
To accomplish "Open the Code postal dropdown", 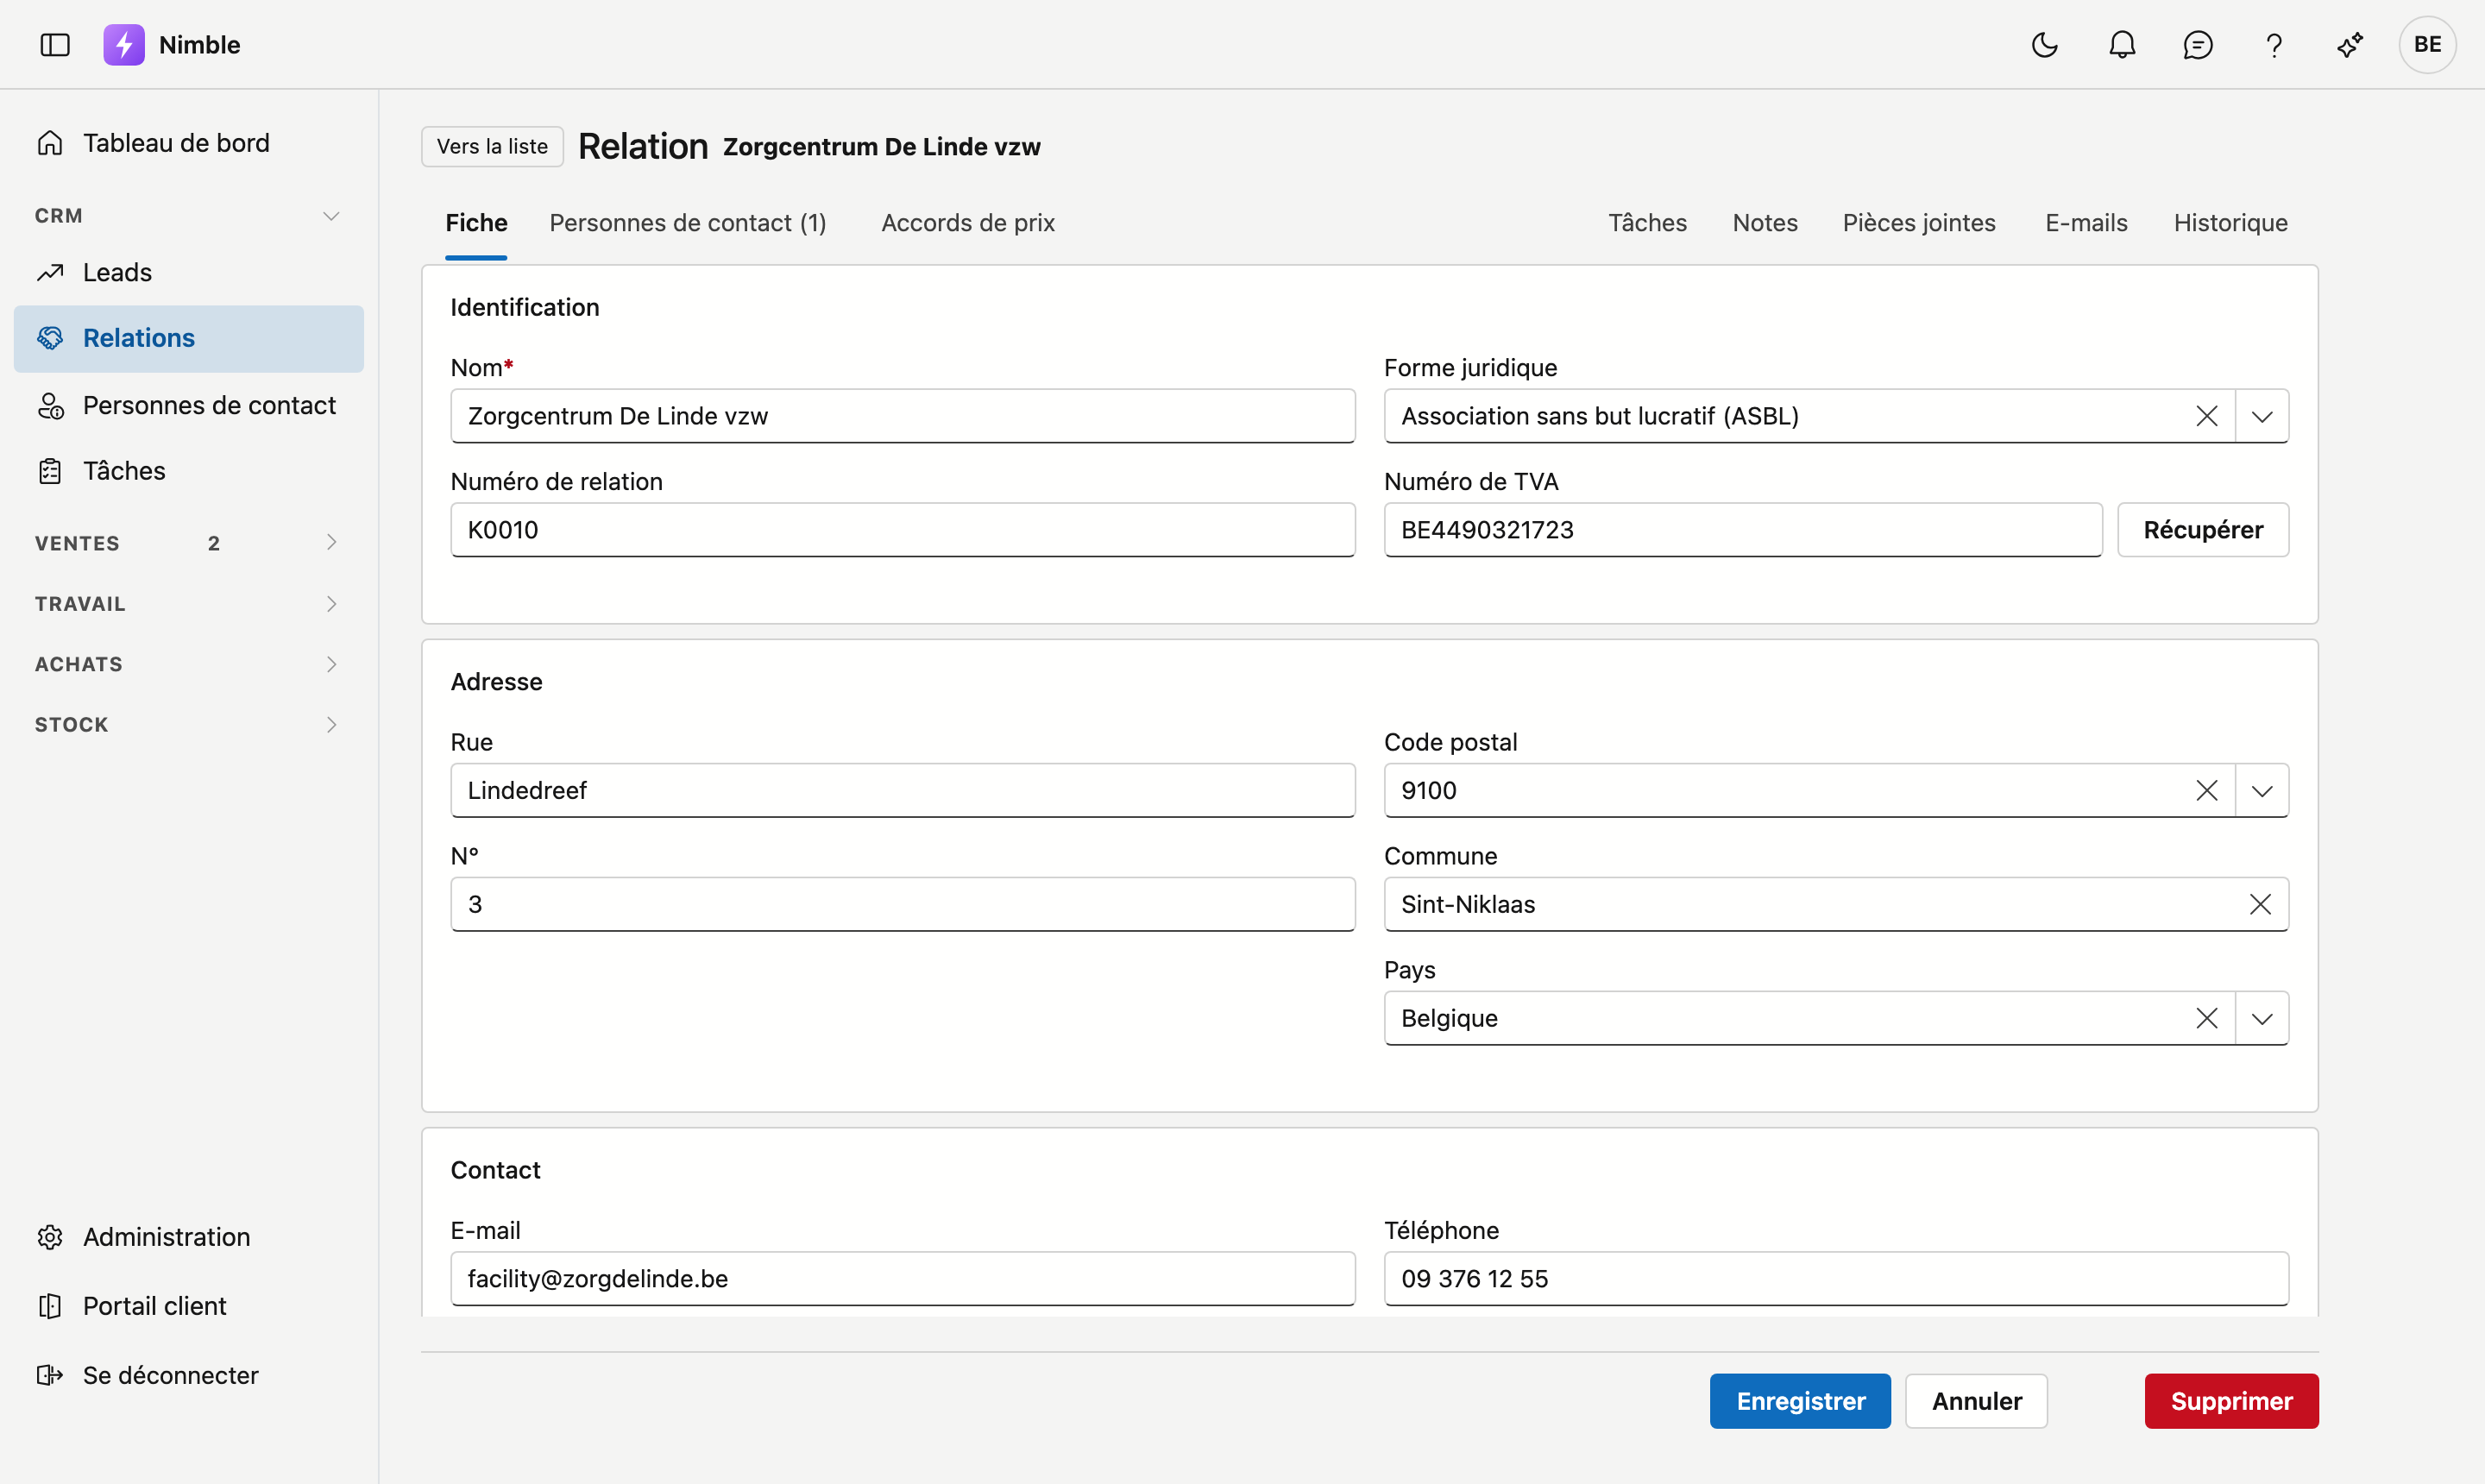I will 2262,790.
